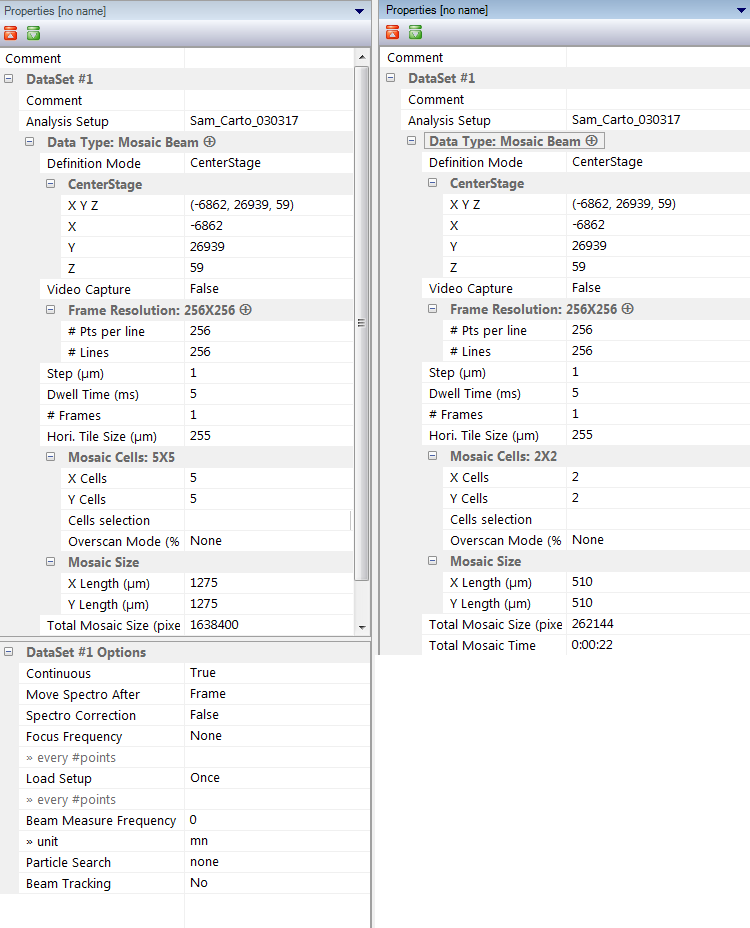The height and width of the screenshot is (928, 750).
Task: Open the right Properties panel title dropdown arrow
Action: (739, 10)
